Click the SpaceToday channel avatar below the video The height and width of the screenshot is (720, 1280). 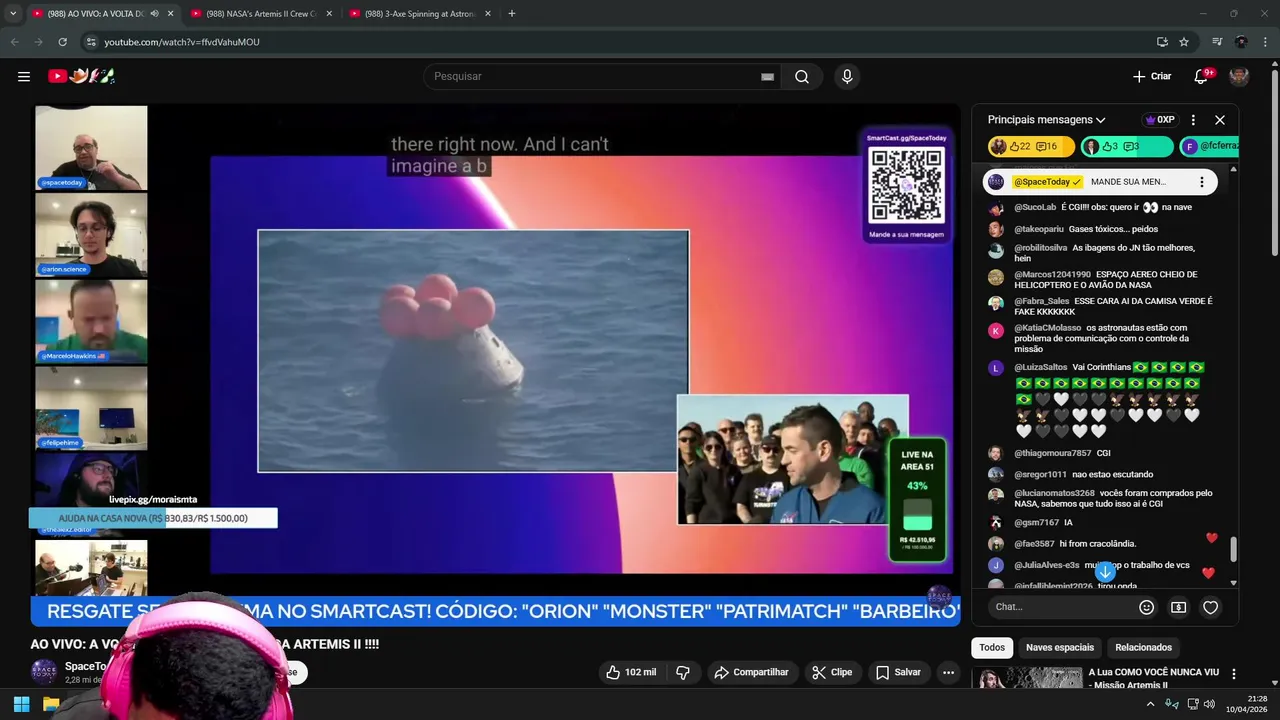pos(44,672)
